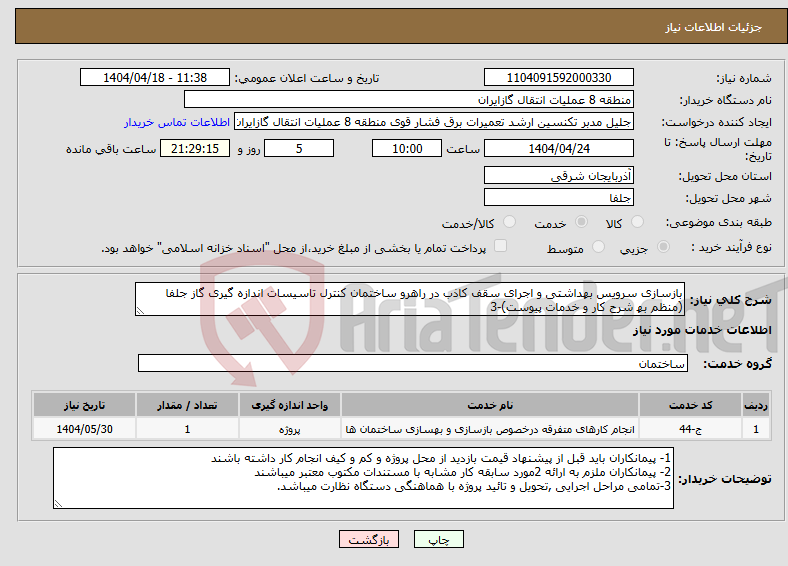Click the deadline time field 10:00
Image resolution: width=788 pixels, height=566 pixels.
(407, 148)
